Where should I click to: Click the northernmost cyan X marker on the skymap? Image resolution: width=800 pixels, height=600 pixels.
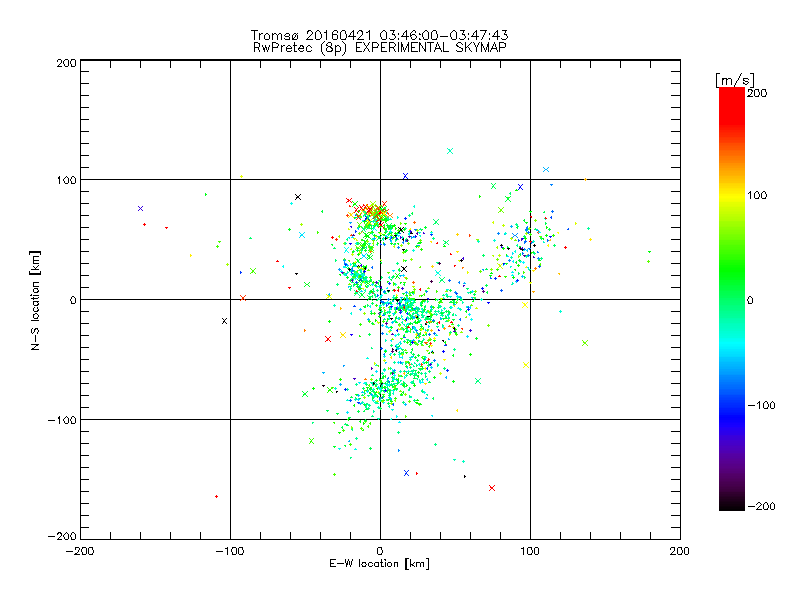pos(450,151)
